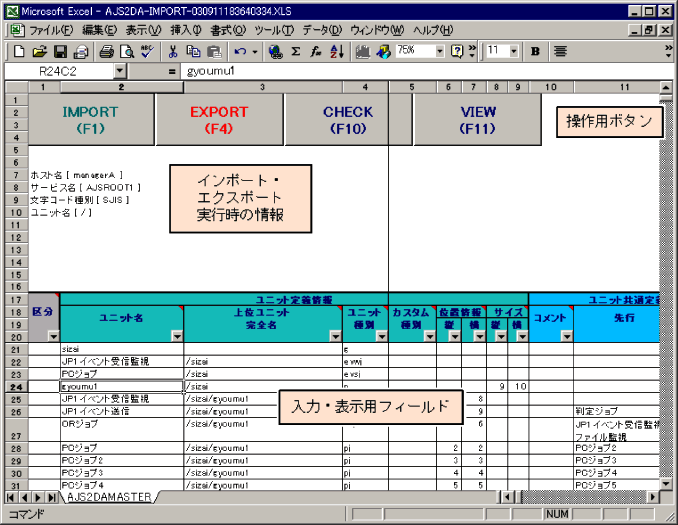
Task: Open the 編集(E) menu
Action: click(99, 30)
